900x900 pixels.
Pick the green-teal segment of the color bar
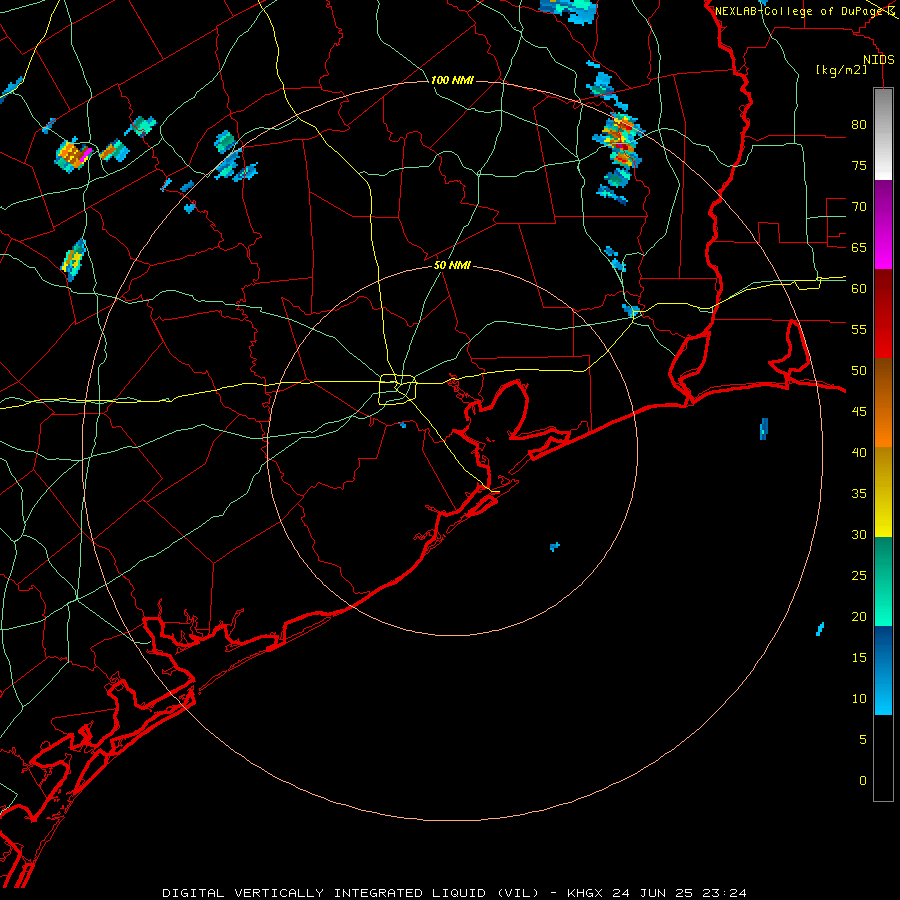(x=883, y=581)
